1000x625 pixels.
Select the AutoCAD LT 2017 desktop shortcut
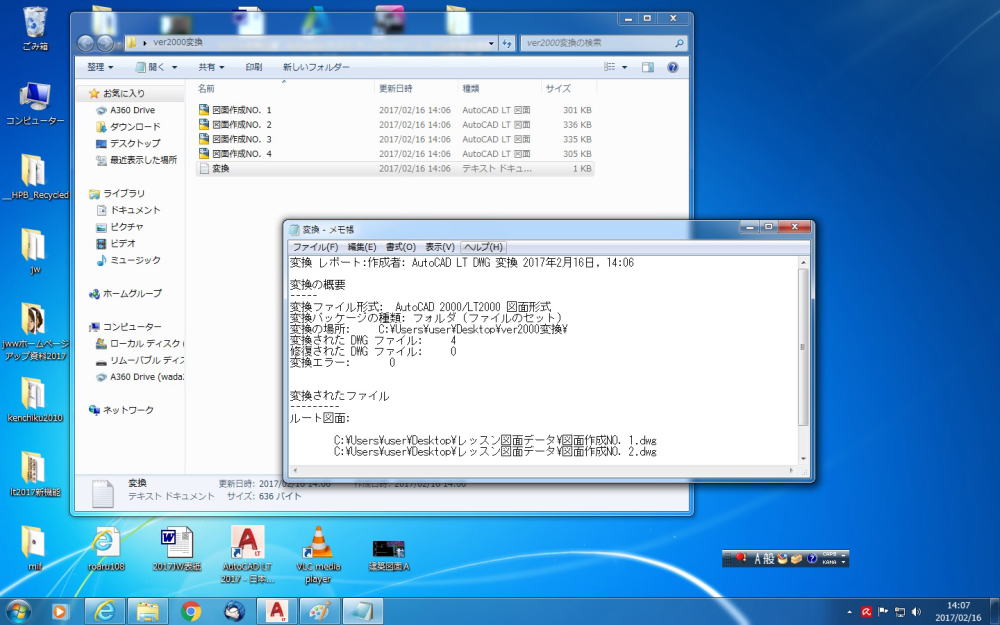pos(248,554)
